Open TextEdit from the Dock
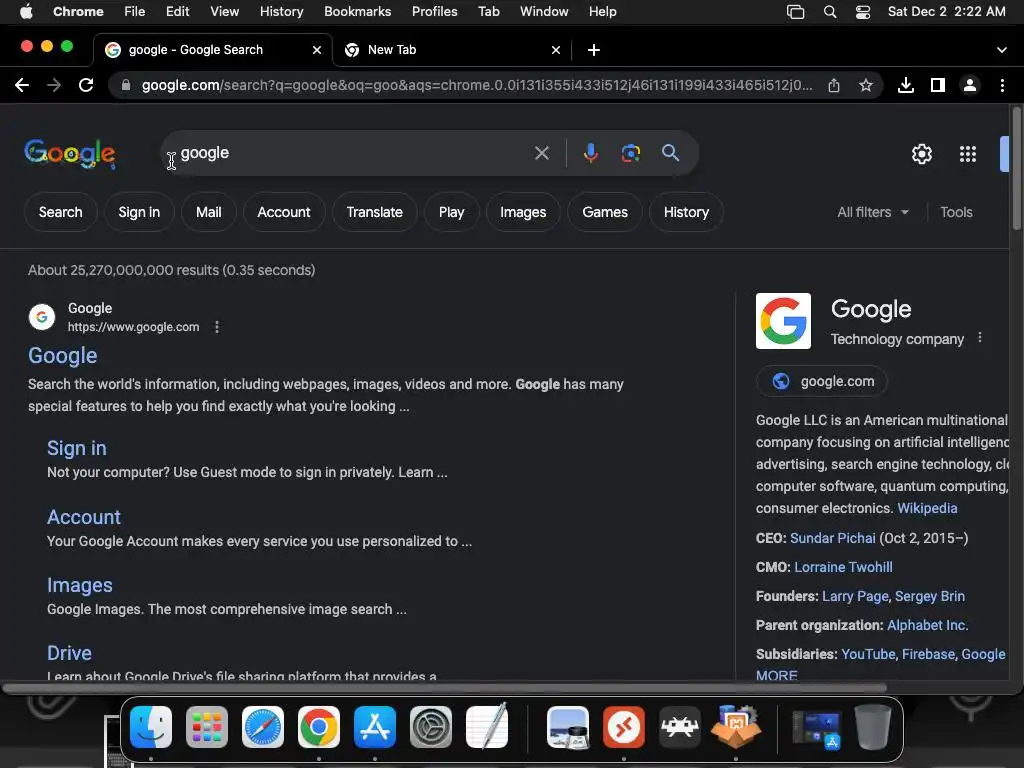 tap(487, 727)
